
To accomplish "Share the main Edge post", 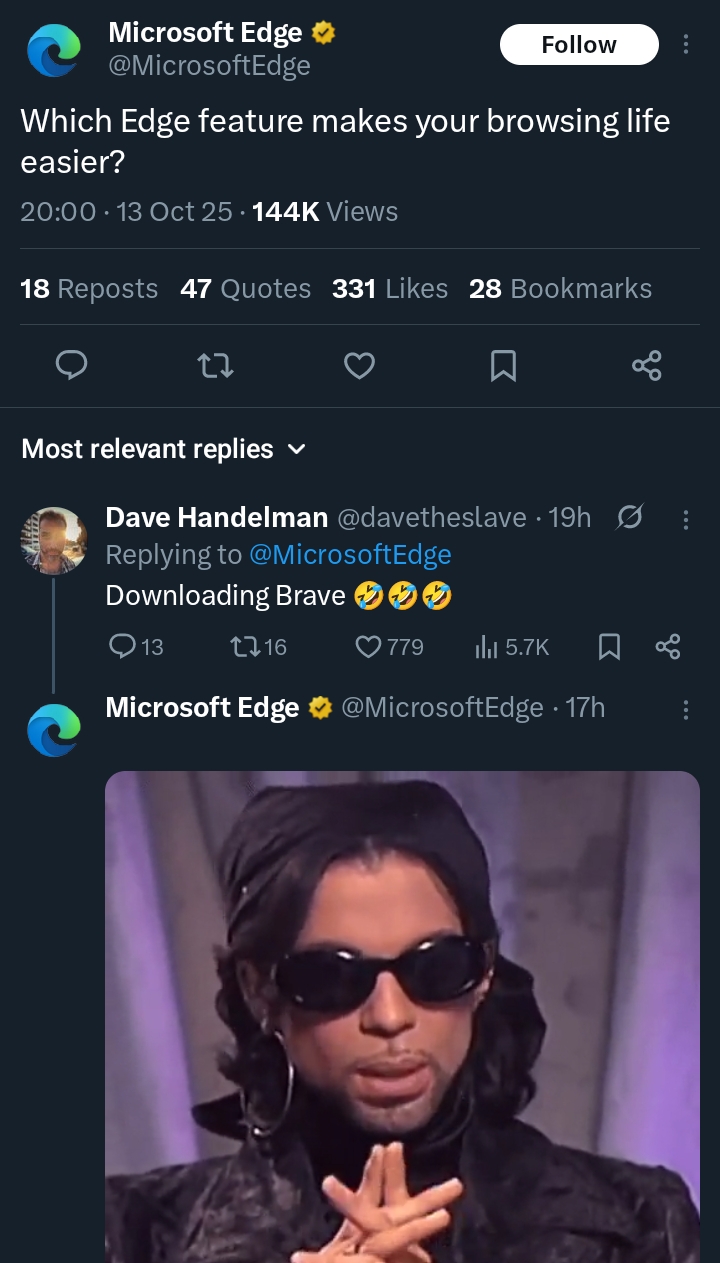I will coord(647,366).
